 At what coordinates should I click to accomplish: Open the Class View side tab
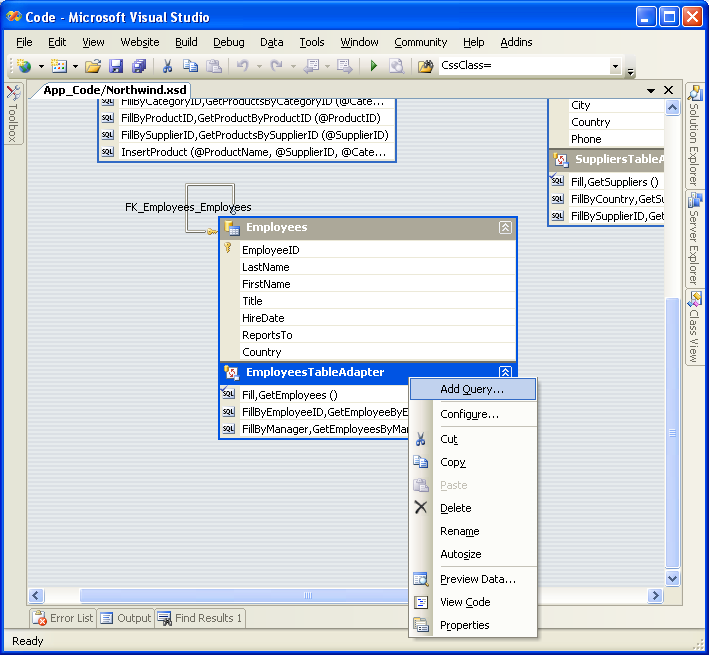tap(695, 327)
